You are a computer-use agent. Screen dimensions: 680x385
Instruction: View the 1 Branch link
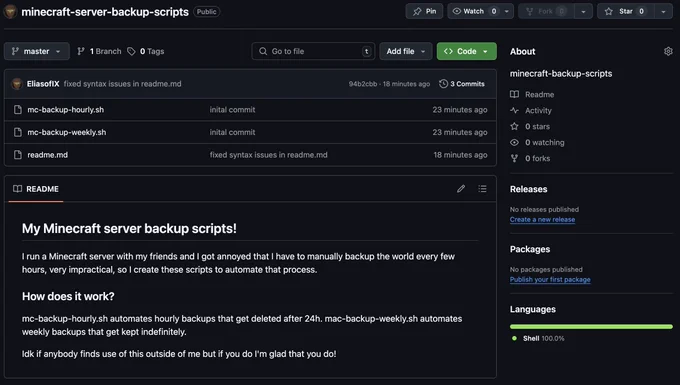tap(99, 51)
